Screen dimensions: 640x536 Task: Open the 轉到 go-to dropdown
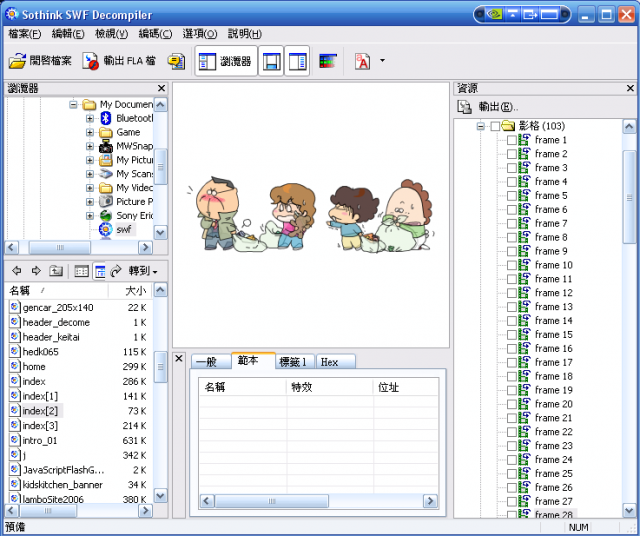point(143,271)
